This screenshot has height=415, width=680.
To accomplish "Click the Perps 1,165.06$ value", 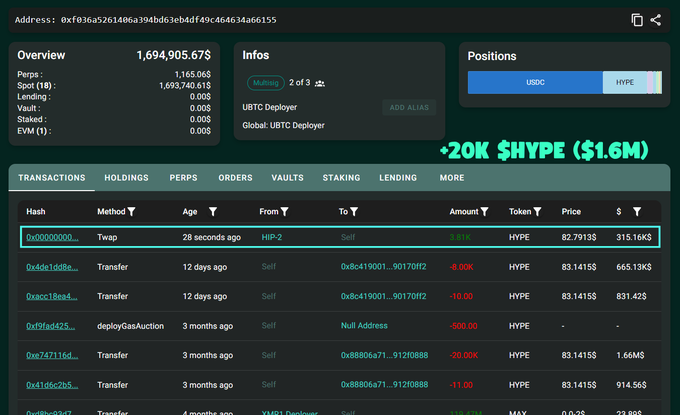I will coord(193,74).
